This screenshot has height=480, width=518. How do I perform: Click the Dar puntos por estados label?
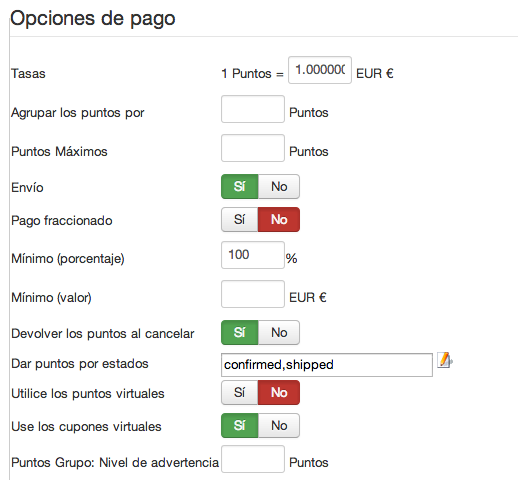80,364
